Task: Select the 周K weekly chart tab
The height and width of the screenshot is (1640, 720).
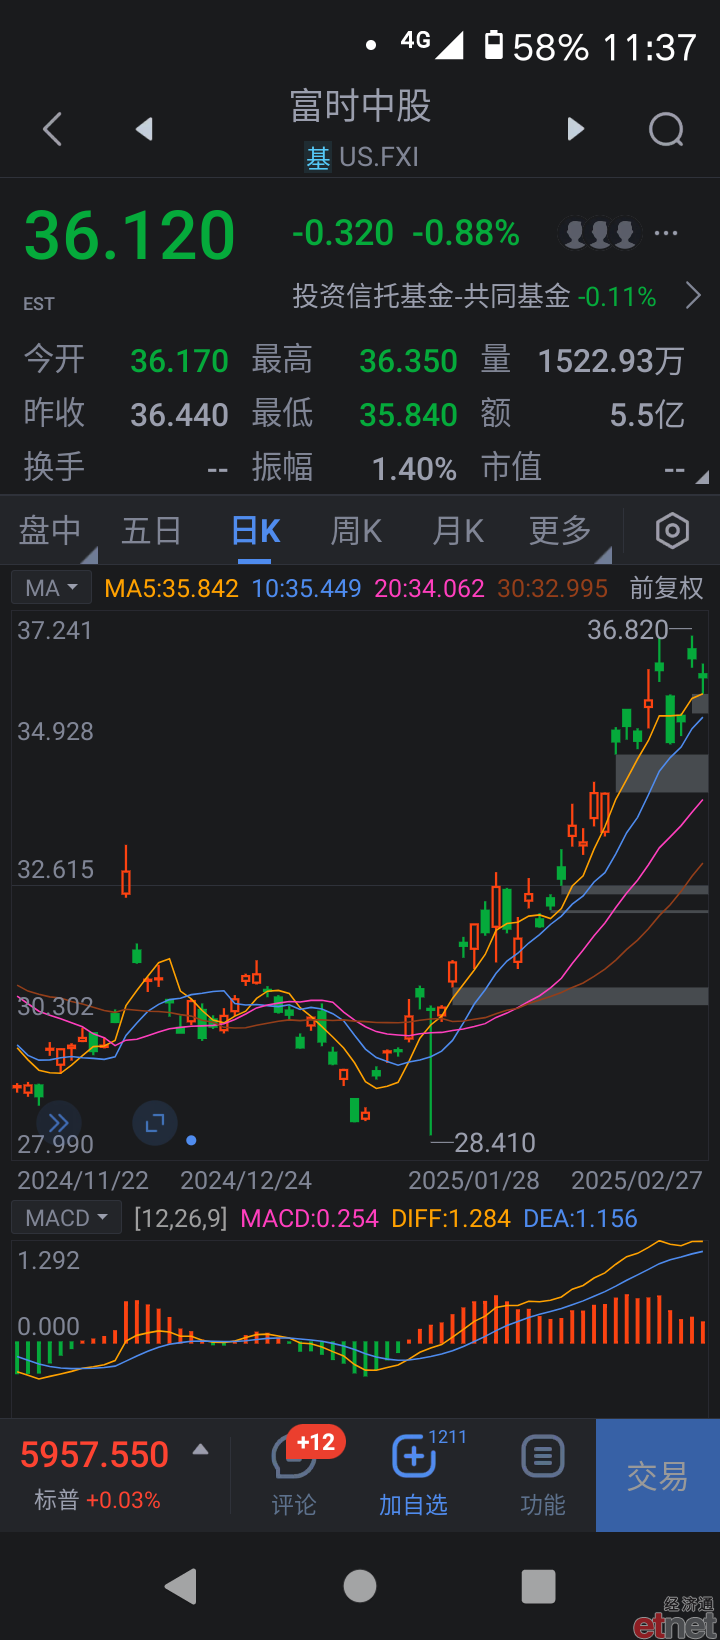Action: tap(357, 531)
